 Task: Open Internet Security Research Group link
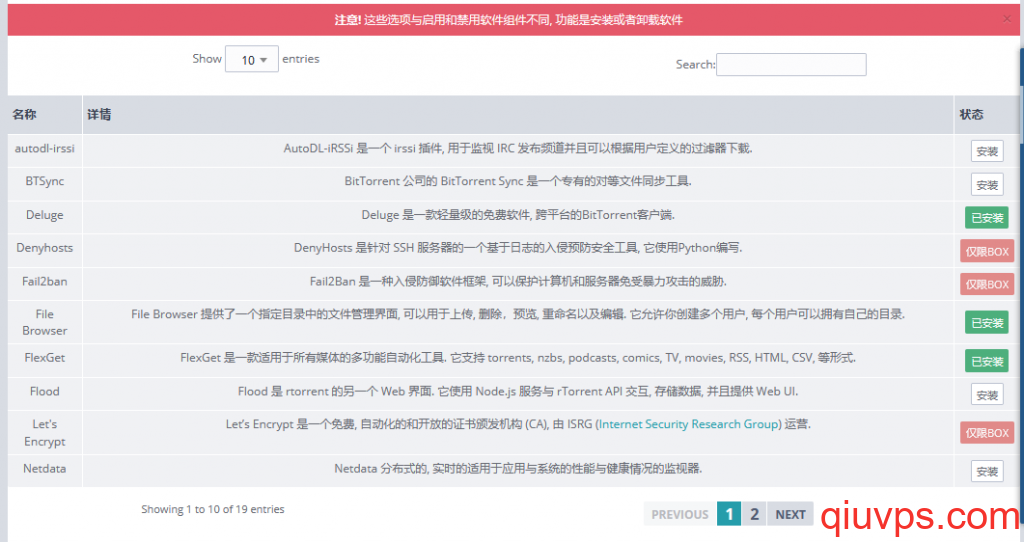688,424
